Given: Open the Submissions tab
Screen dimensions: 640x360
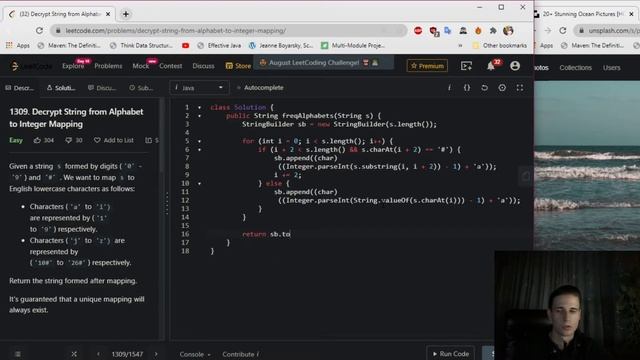Looking at the screenshot, I should (x=141, y=88).
